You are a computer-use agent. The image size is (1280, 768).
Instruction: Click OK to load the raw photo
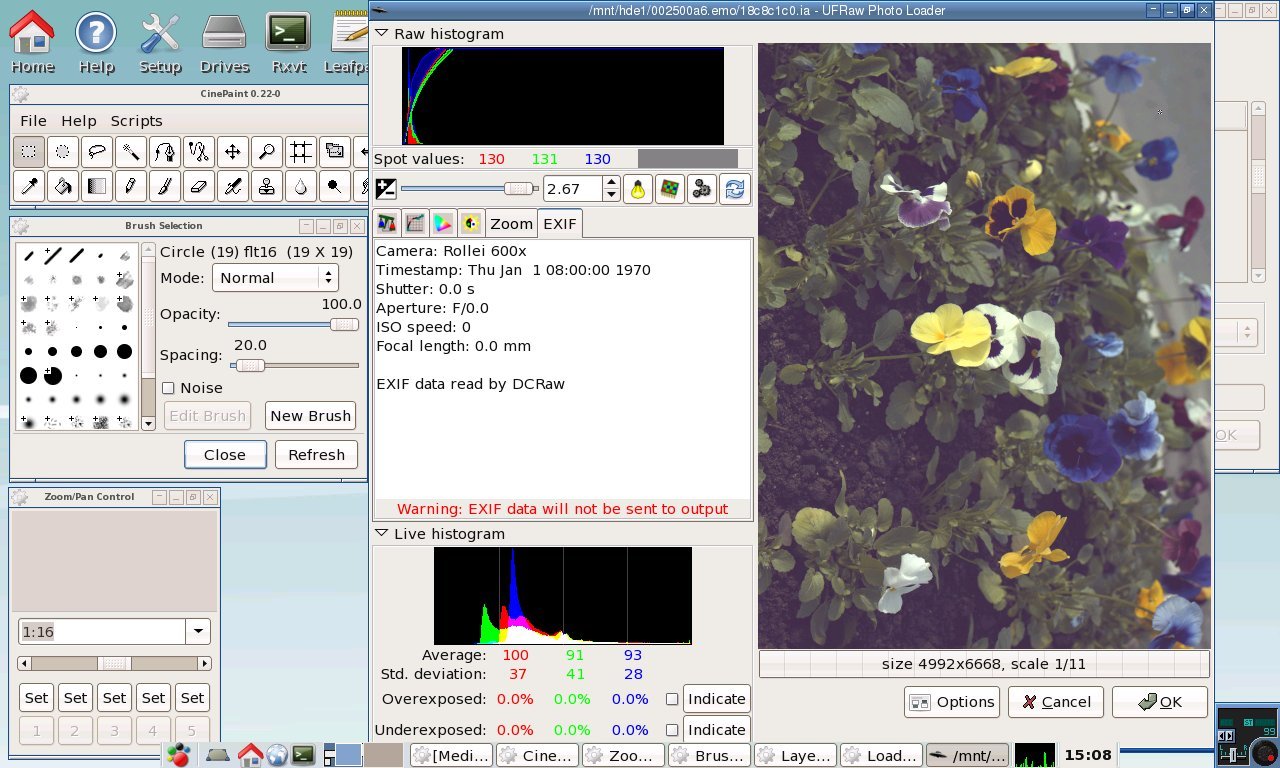point(1159,702)
